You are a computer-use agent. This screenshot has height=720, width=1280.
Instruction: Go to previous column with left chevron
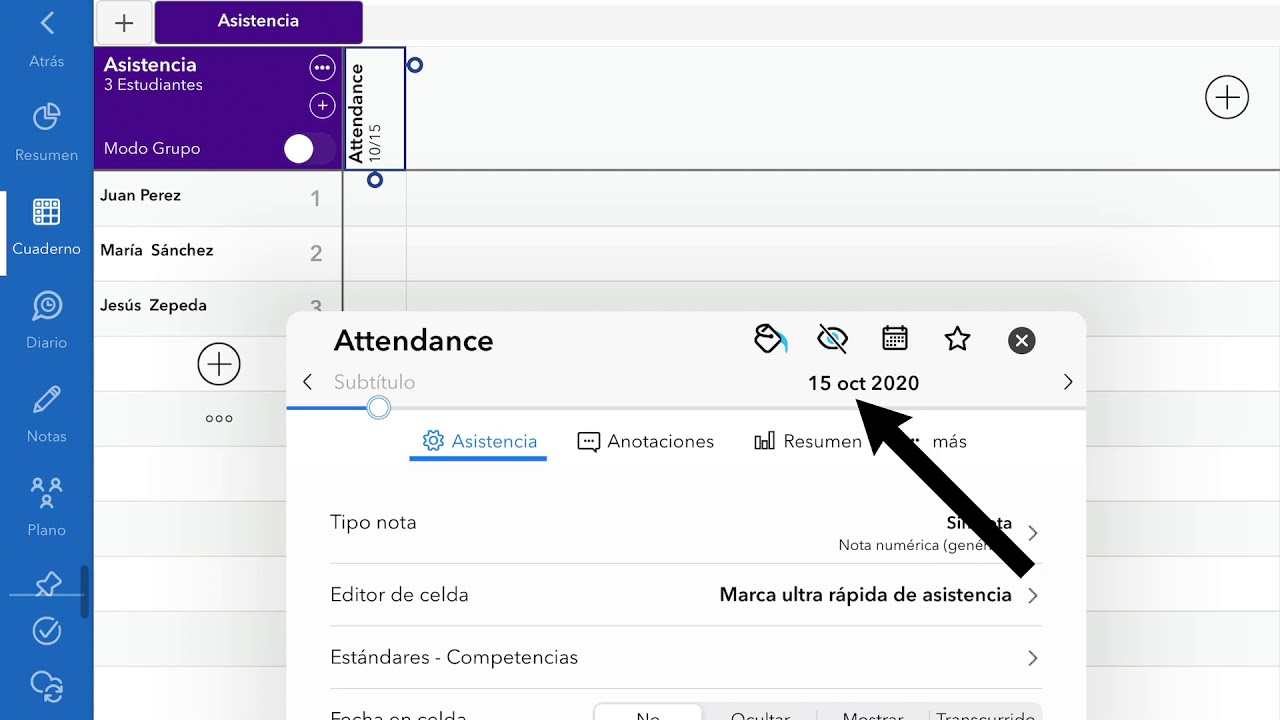coord(307,382)
